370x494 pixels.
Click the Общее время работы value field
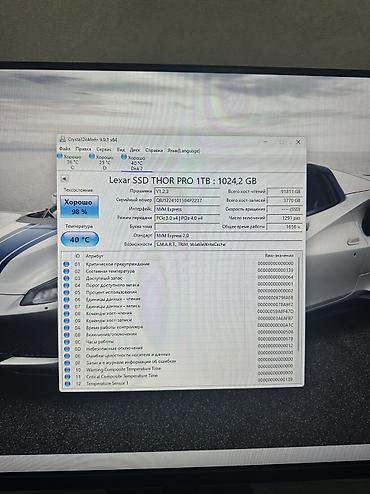[285, 227]
